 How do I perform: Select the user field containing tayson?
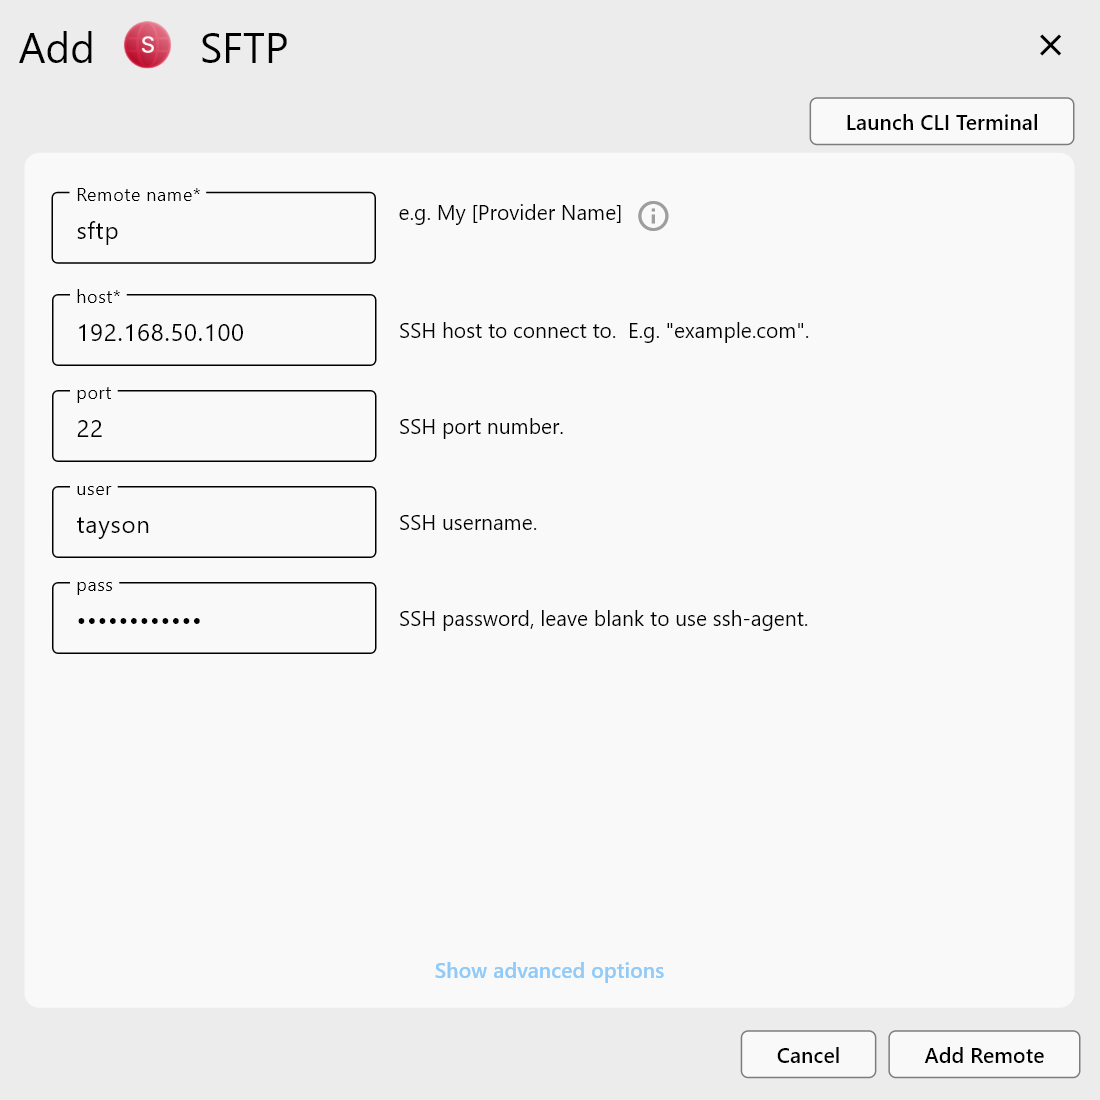point(213,524)
